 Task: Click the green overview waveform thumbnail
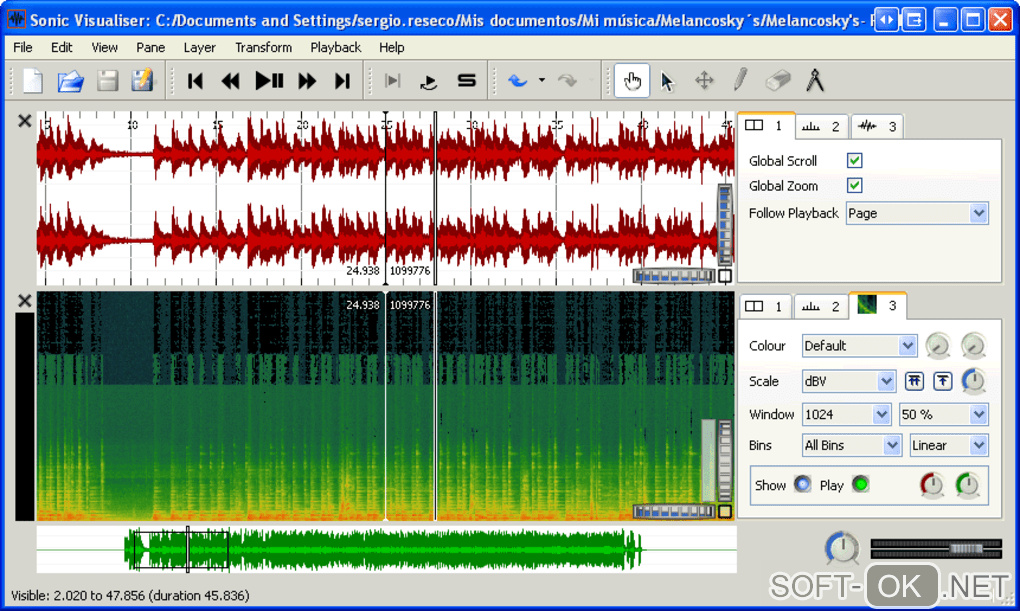(385, 549)
